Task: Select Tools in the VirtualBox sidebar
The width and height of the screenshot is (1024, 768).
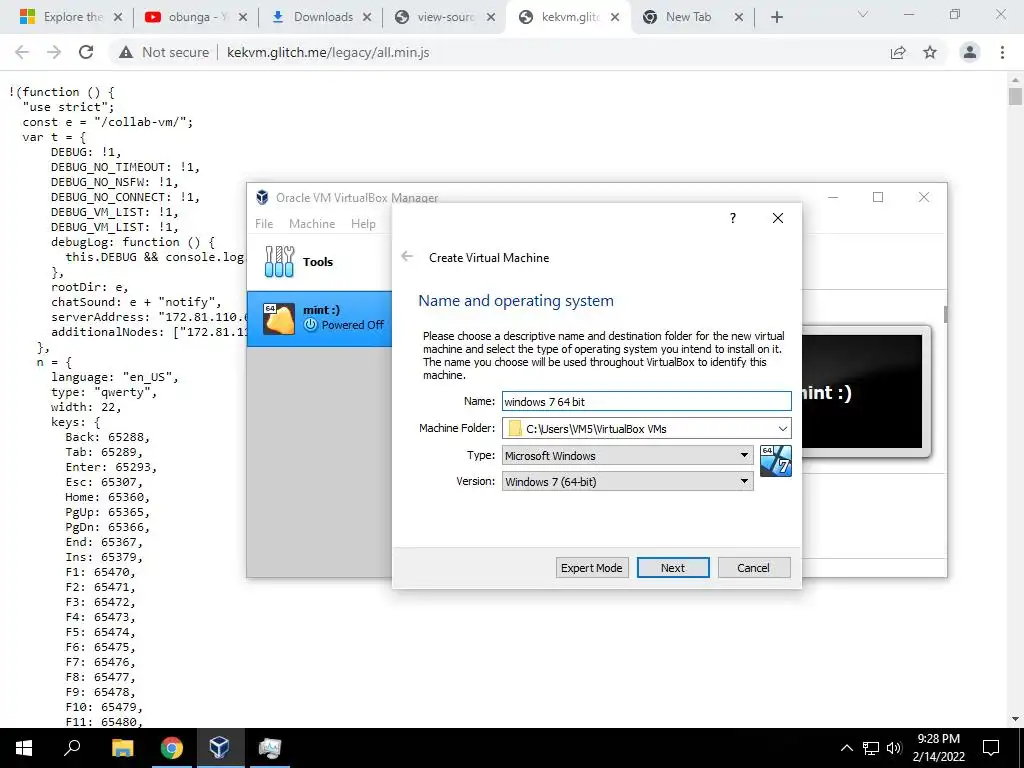Action: [319, 262]
